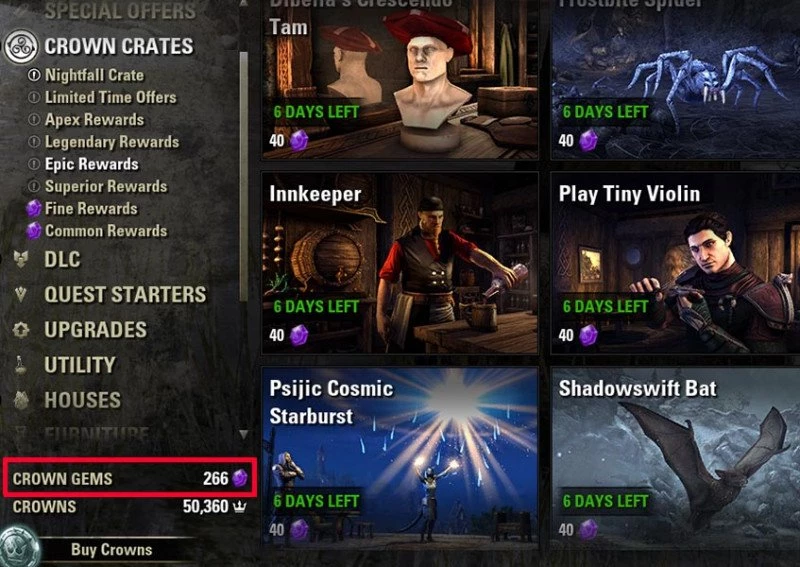Click the Buy Crowns button

tap(112, 550)
